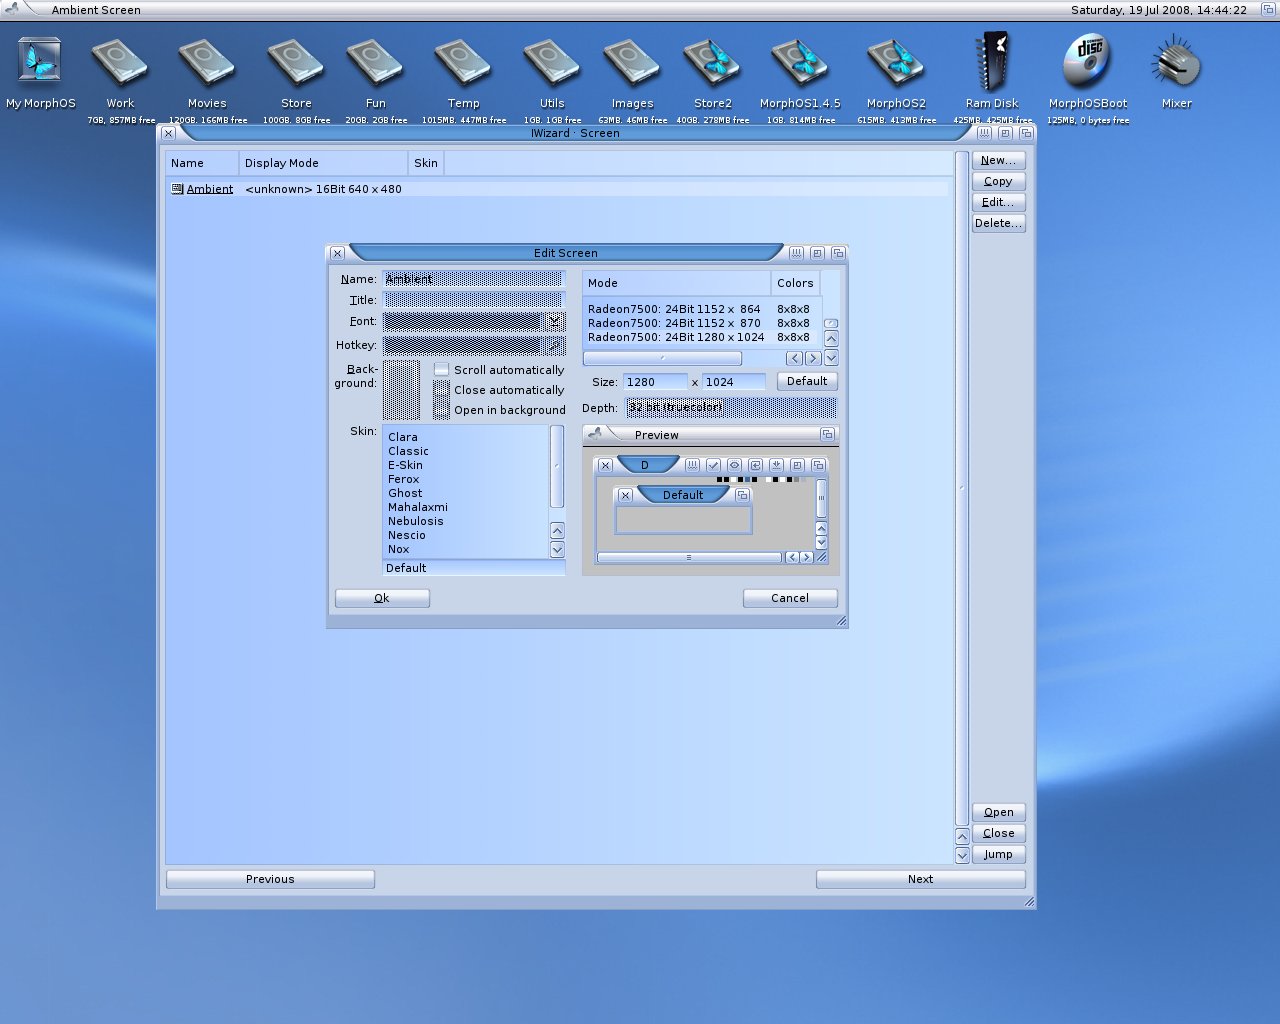Enable the Scroll automatically checkbox

click(441, 369)
